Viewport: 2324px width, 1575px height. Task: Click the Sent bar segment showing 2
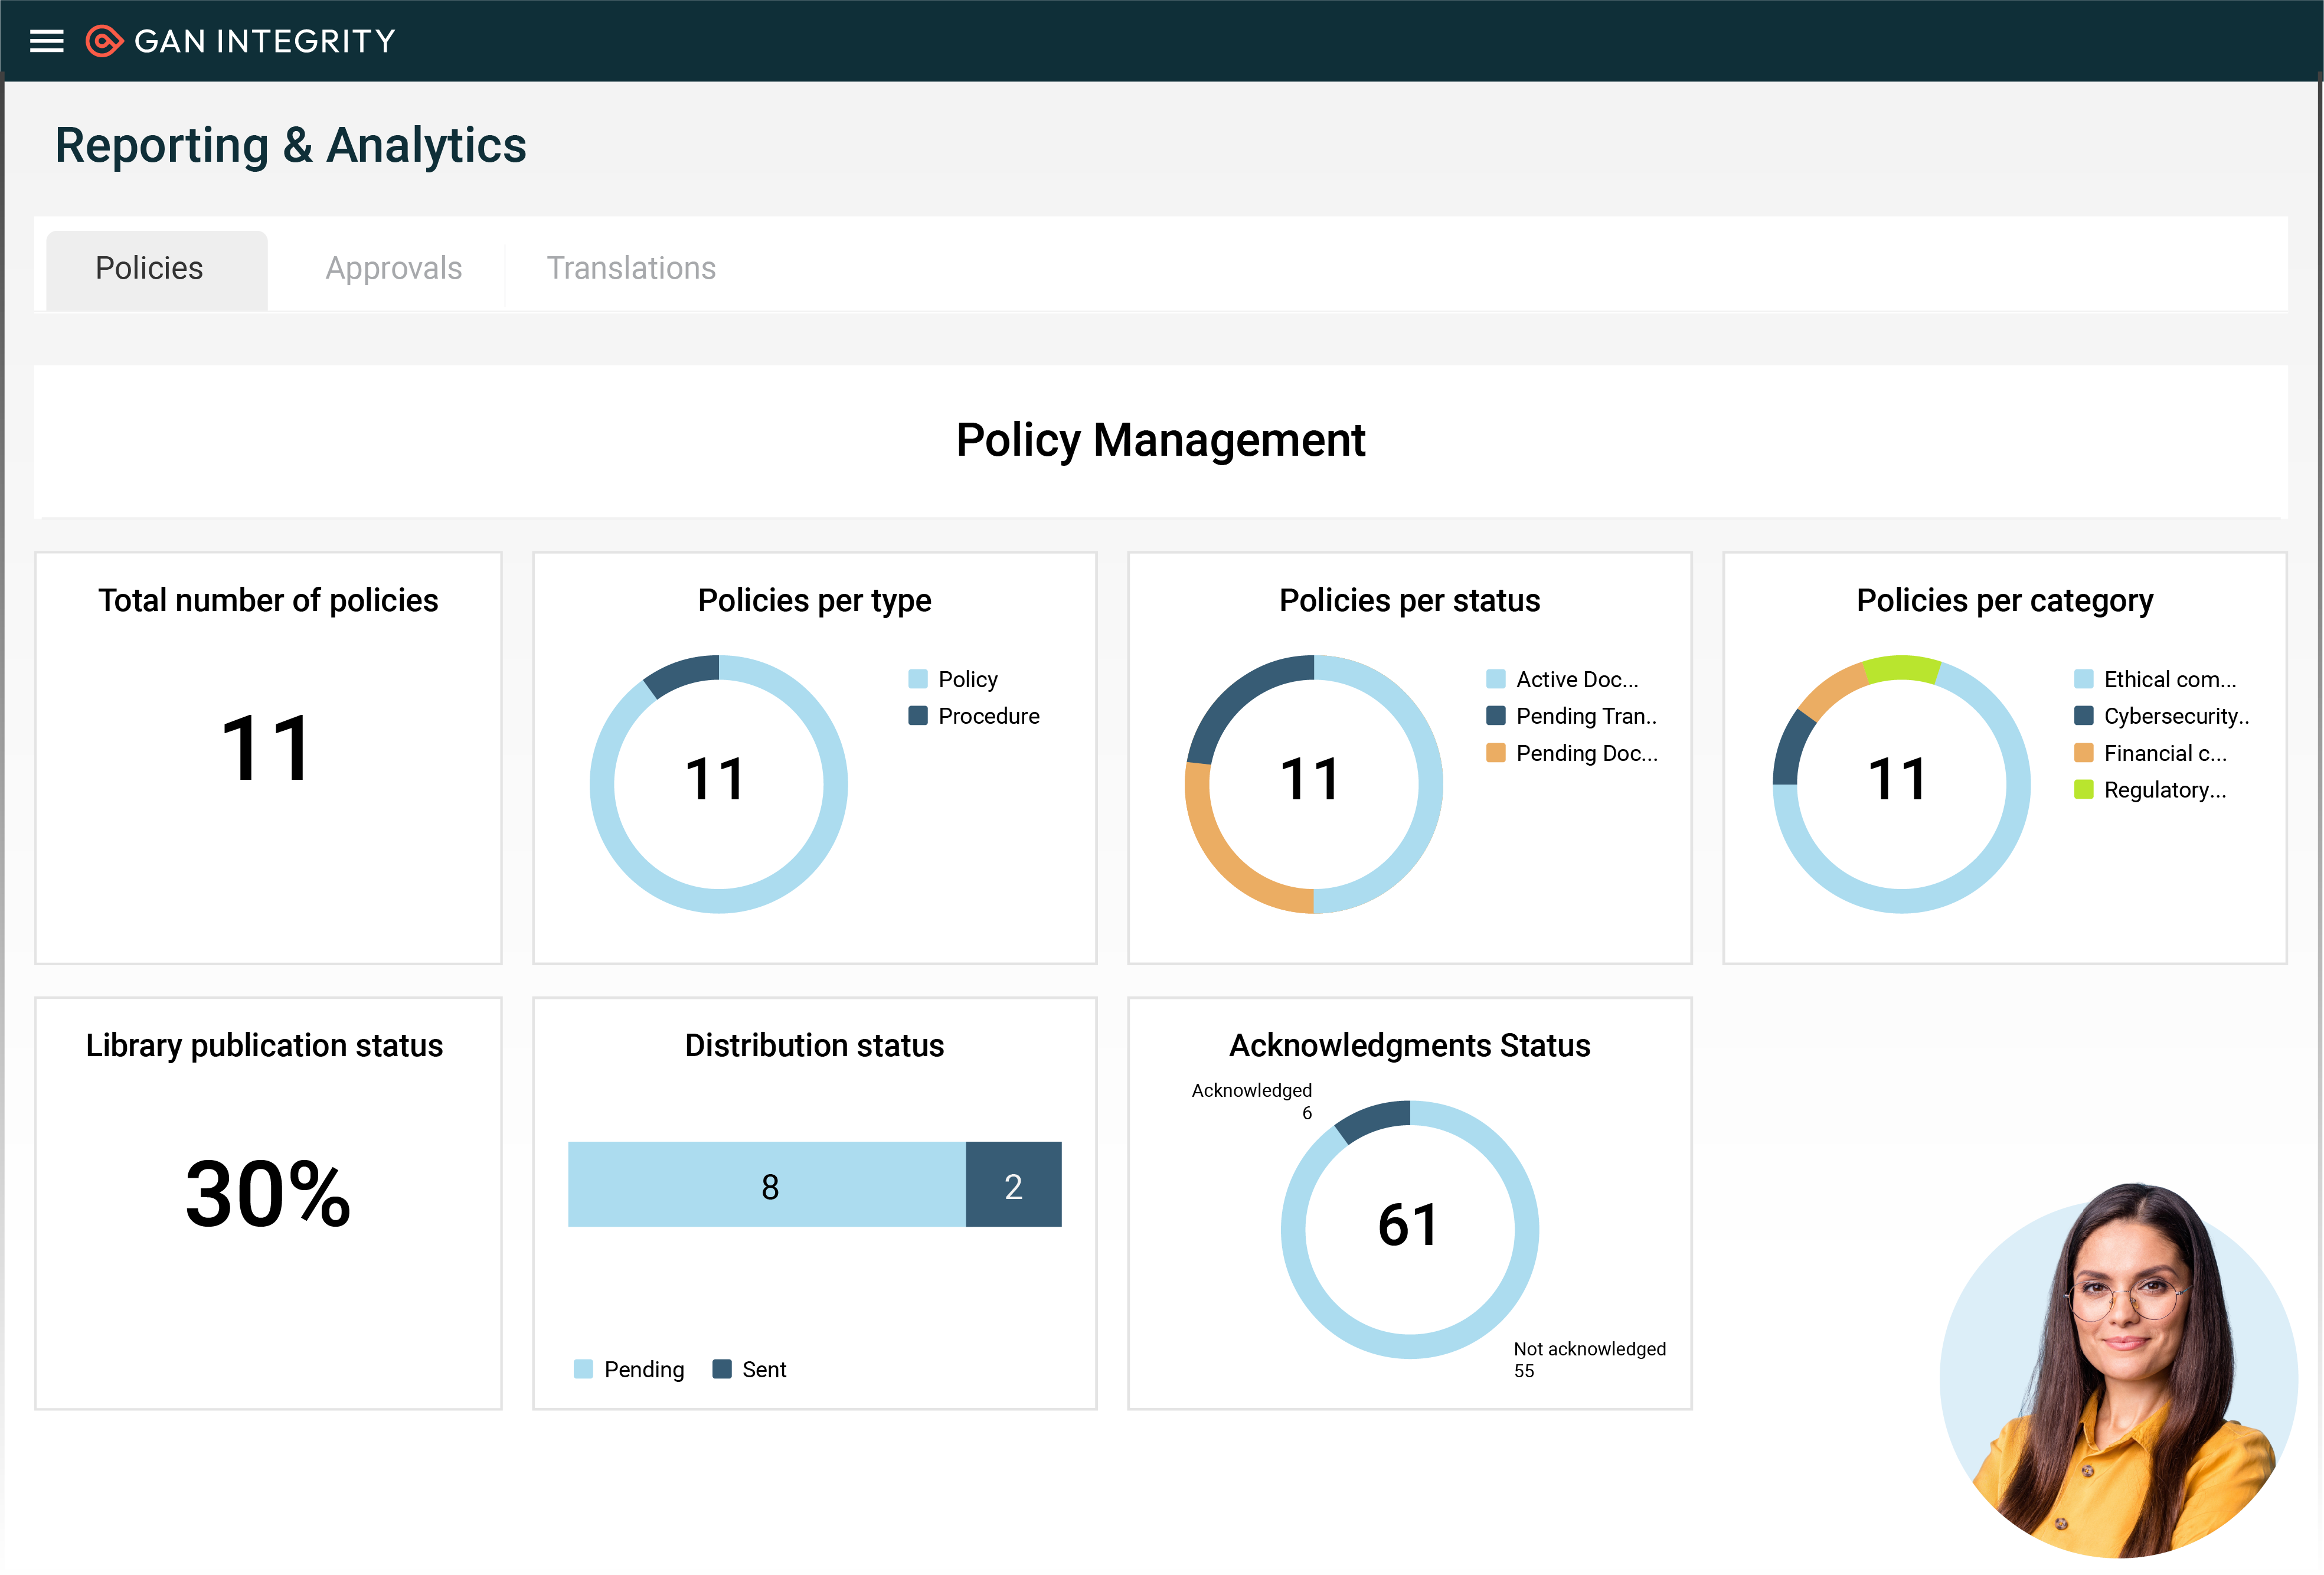[1013, 1185]
